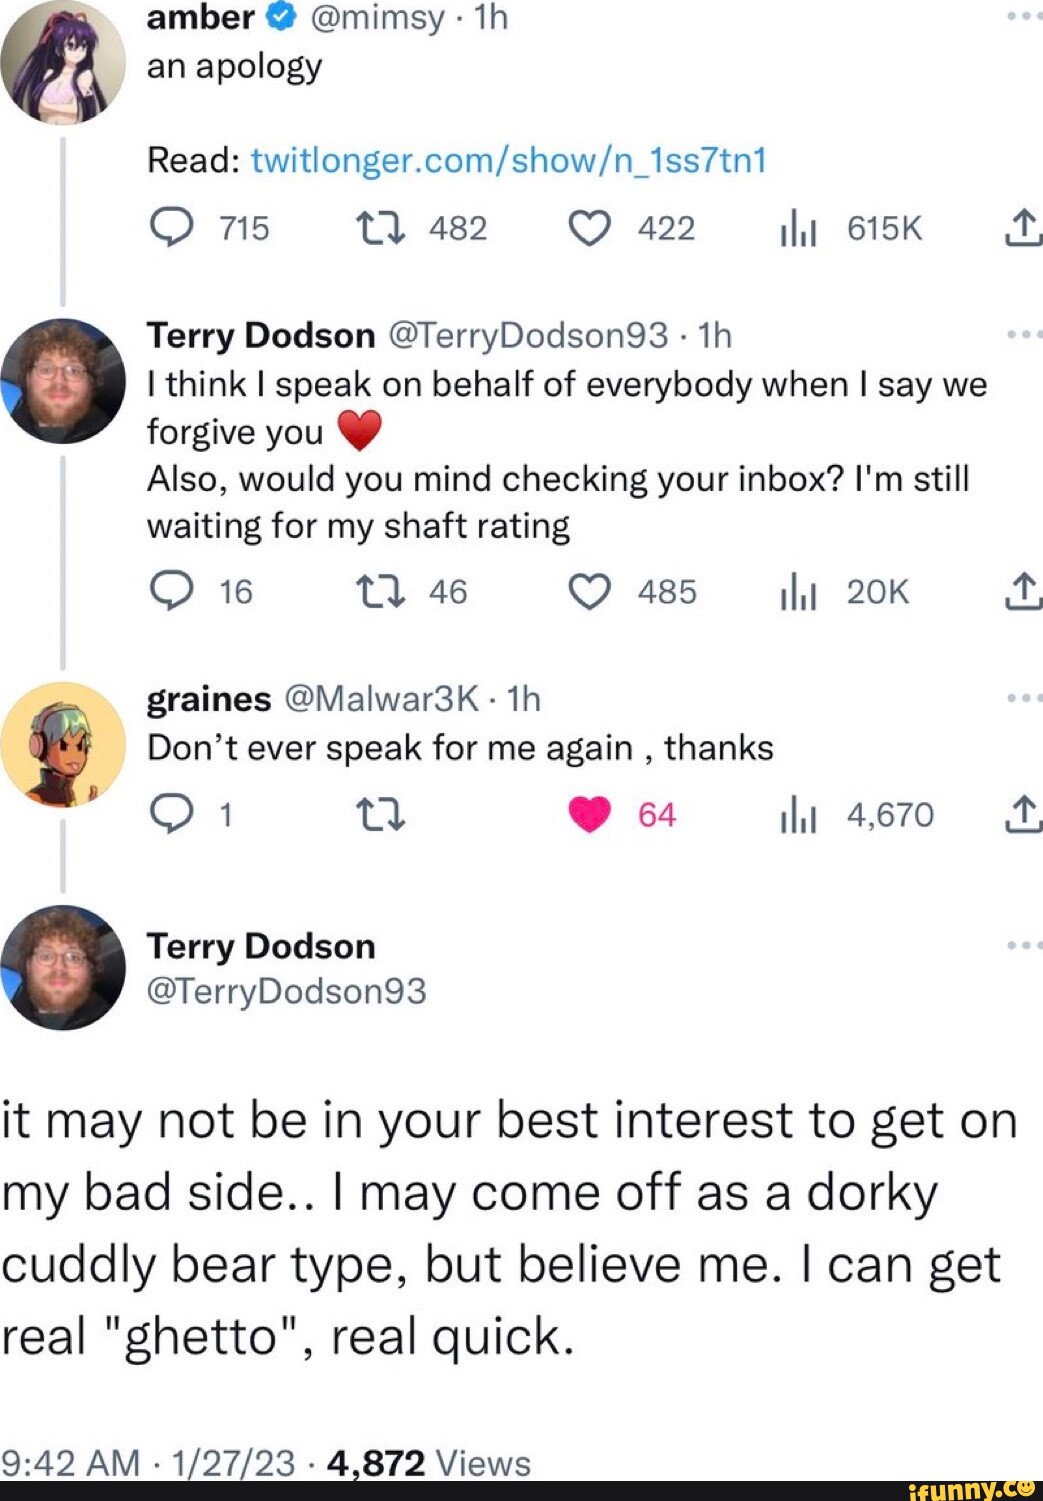Open more options on graines' tweet

pos(1022,700)
